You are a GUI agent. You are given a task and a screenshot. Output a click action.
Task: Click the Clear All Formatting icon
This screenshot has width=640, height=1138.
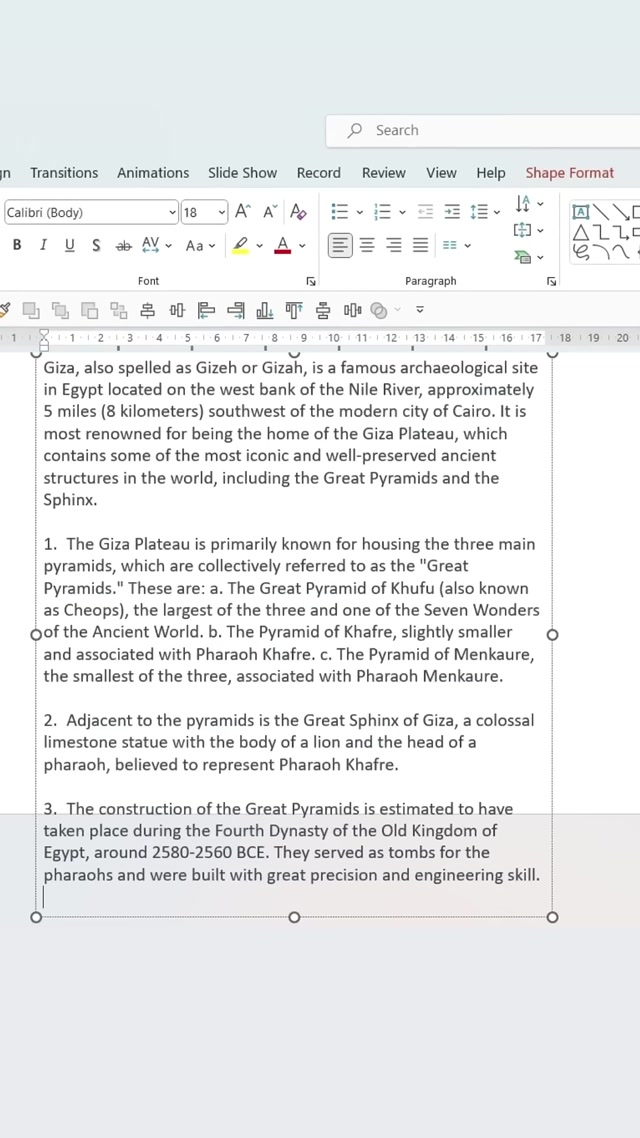pos(298,211)
